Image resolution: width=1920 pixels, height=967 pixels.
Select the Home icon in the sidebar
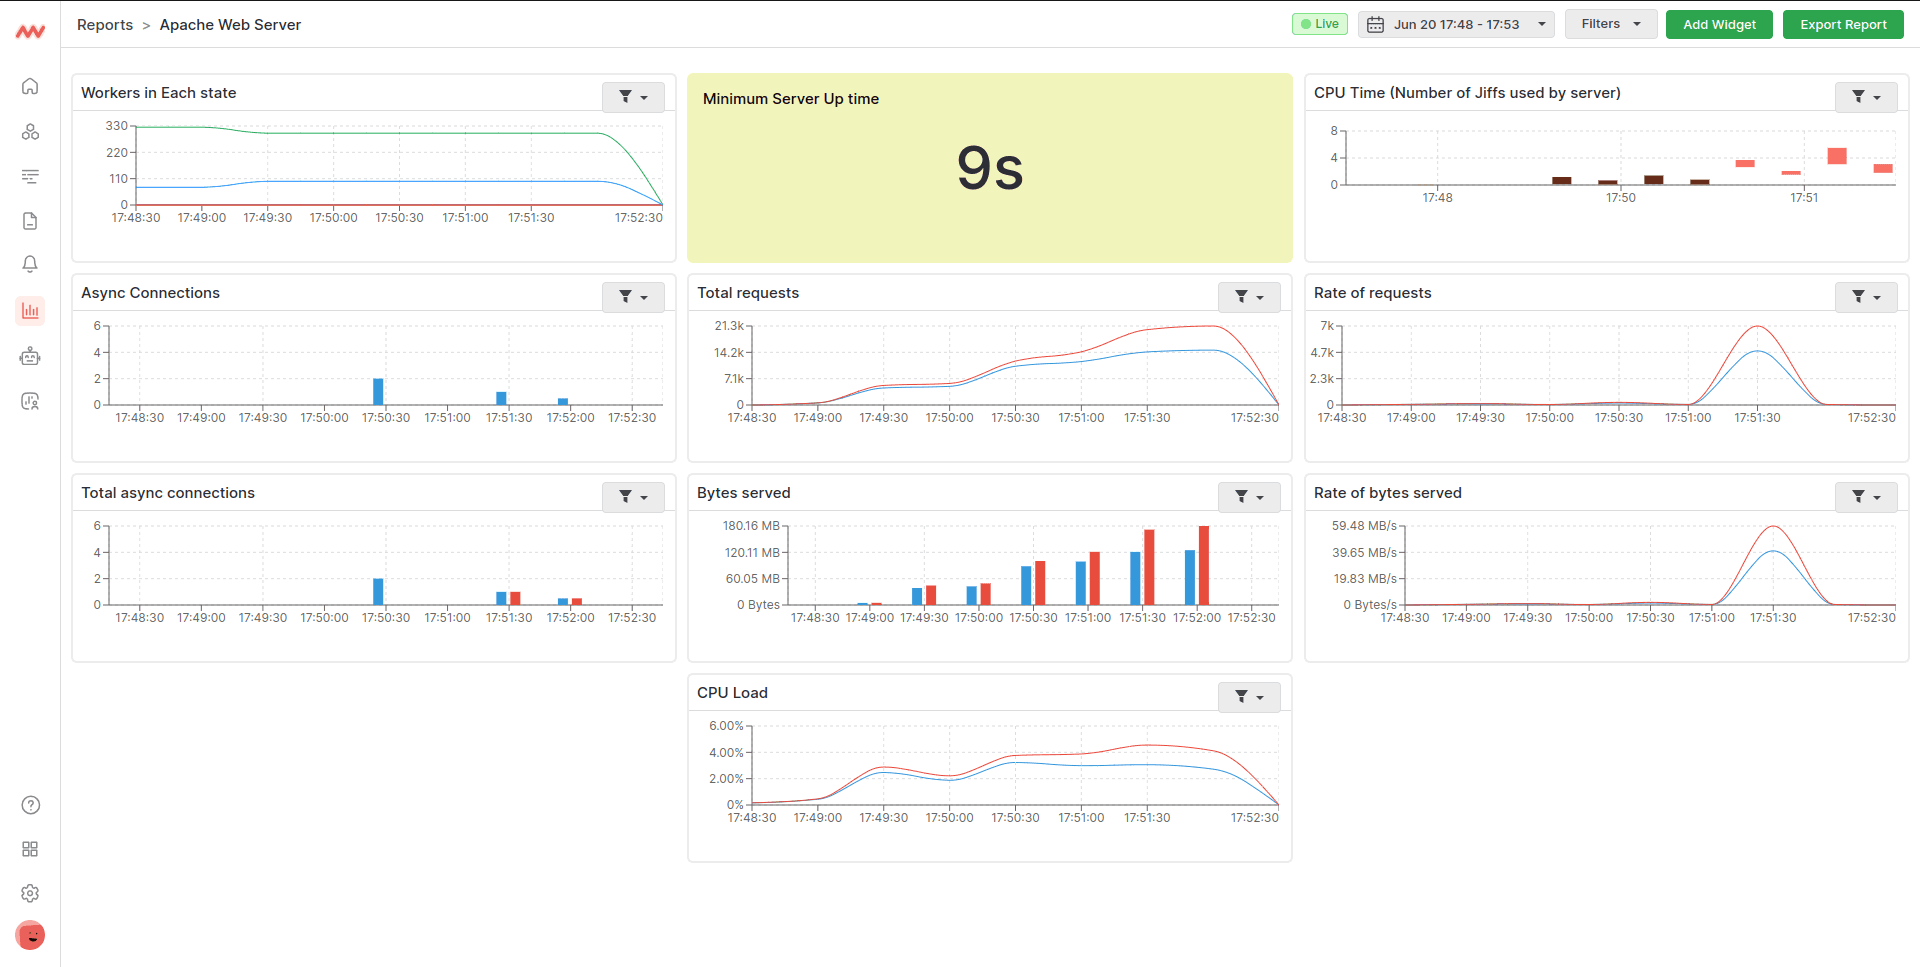[x=30, y=86]
